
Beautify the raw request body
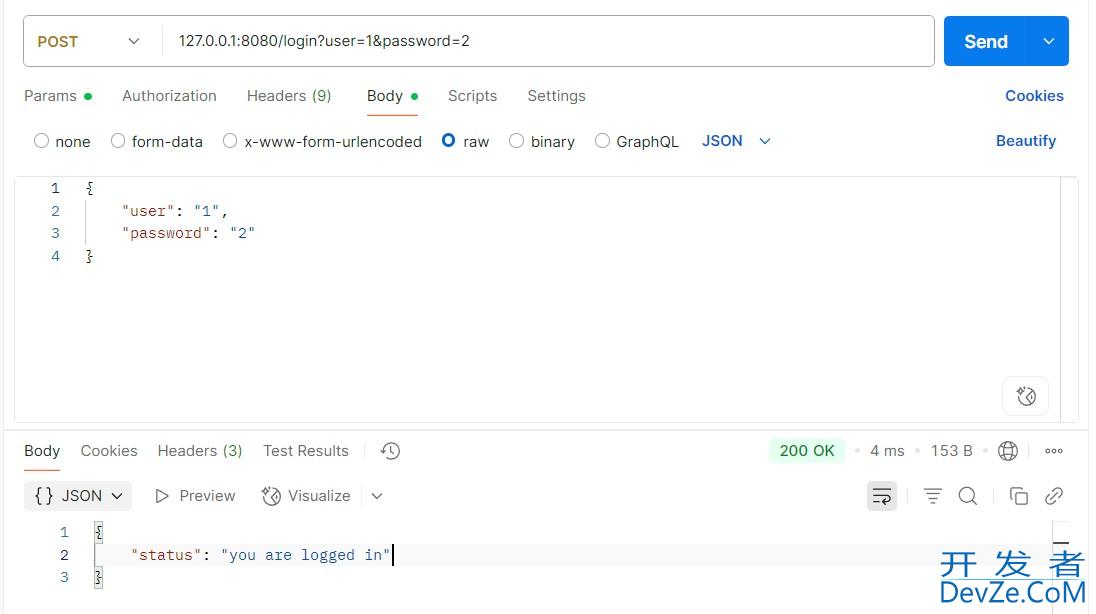click(x=1026, y=140)
